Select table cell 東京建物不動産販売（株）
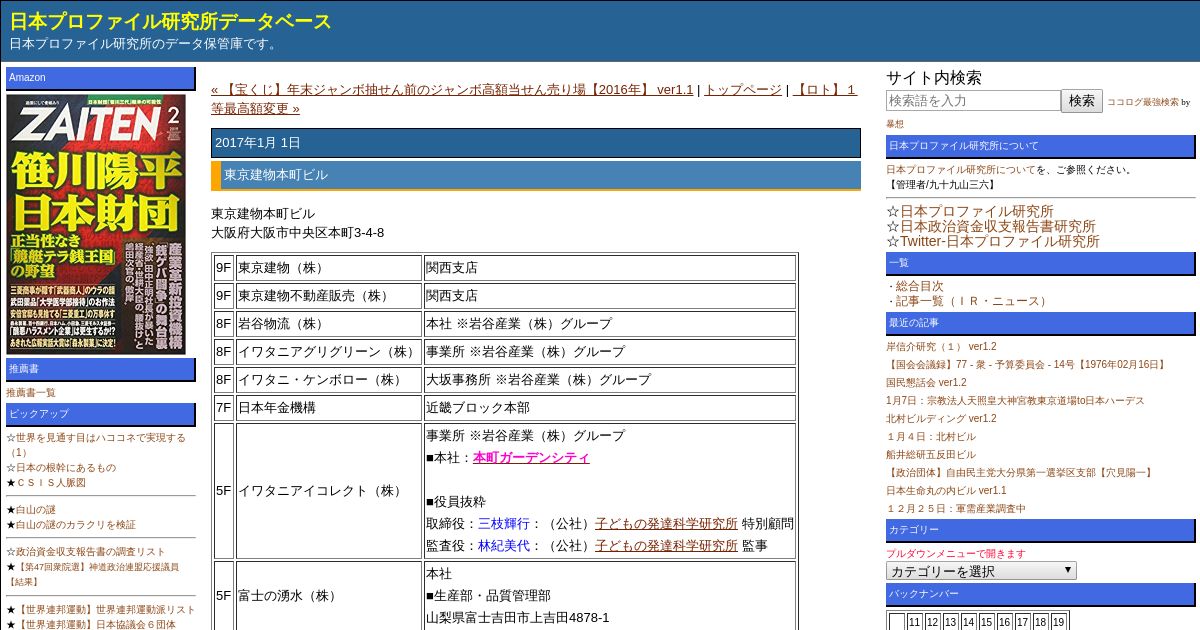 (x=328, y=296)
